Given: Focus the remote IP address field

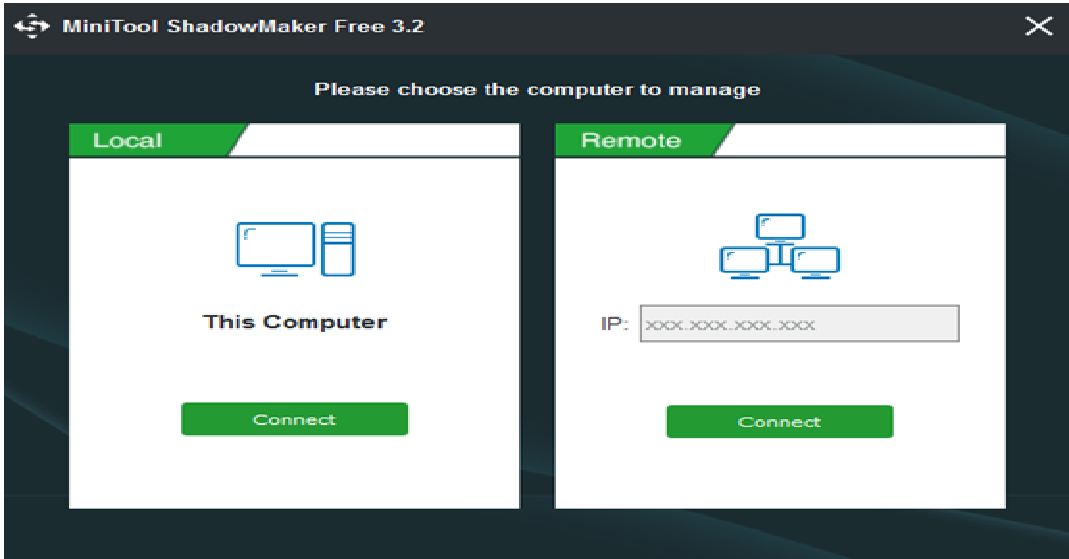Looking at the screenshot, I should click(799, 324).
